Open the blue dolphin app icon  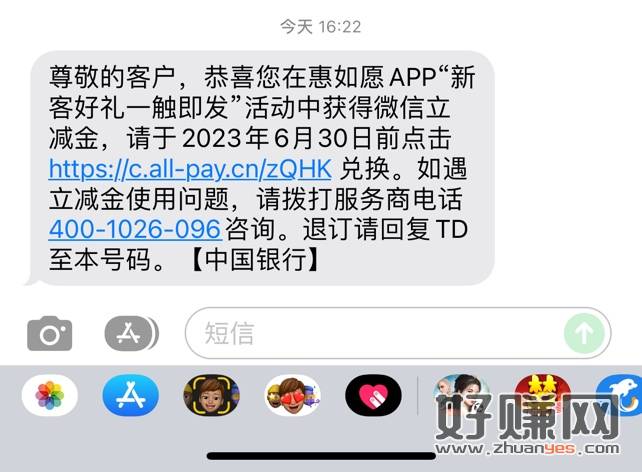619,395
